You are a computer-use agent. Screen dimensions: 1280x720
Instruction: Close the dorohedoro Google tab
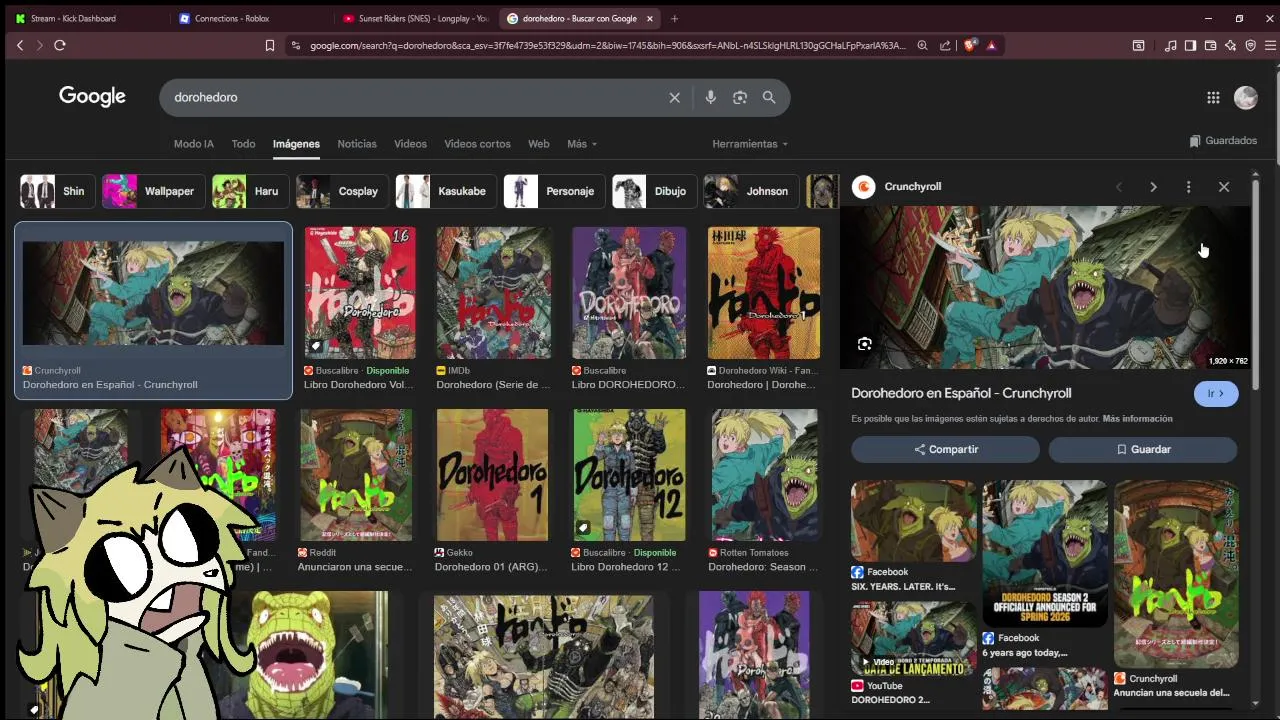650,18
